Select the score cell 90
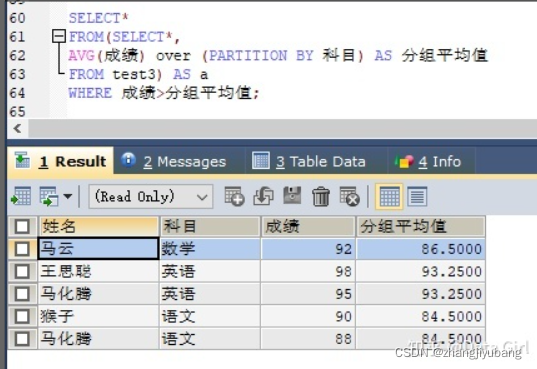The image size is (537, 369). (308, 316)
